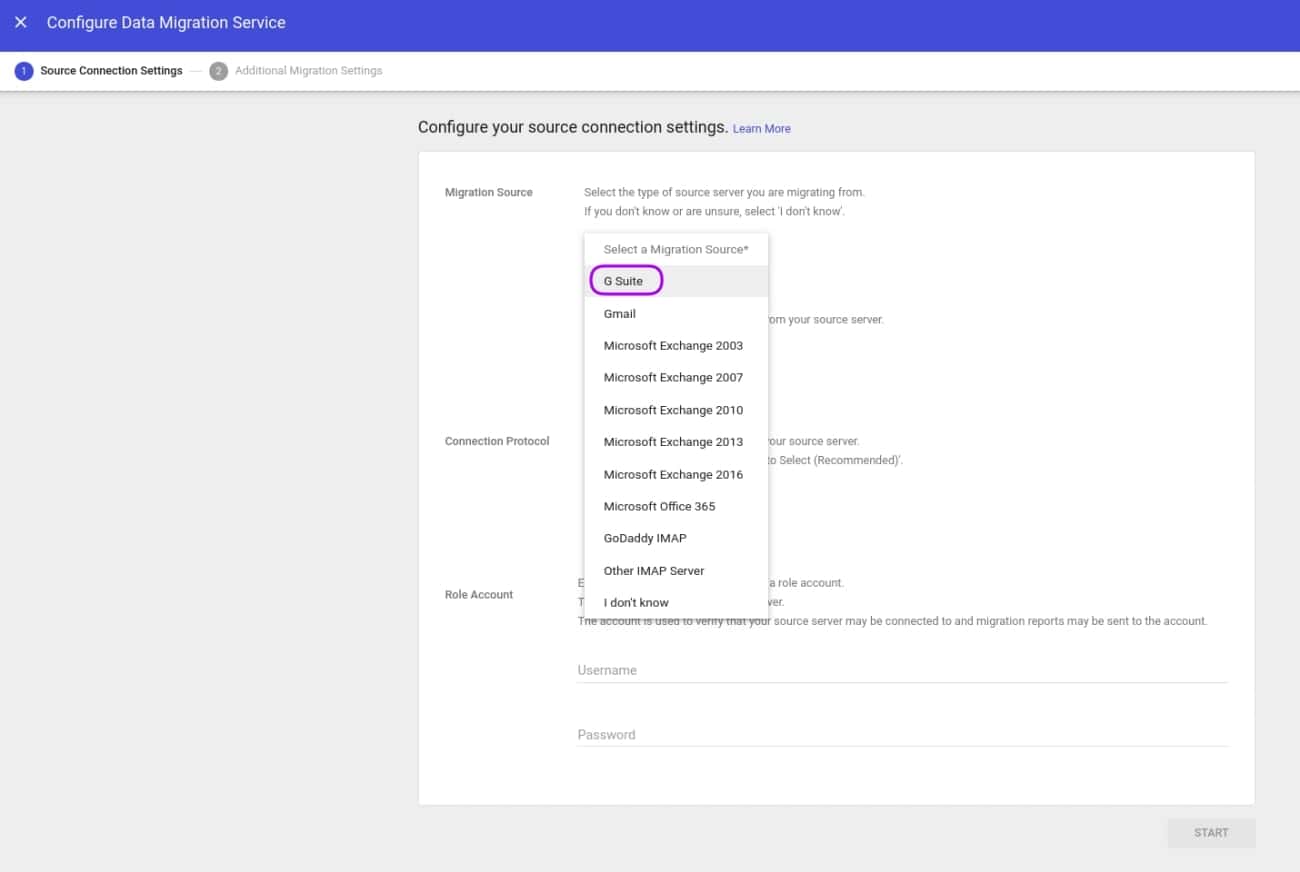
Task: Switch to Source Connection Settings step
Action: pos(111,70)
